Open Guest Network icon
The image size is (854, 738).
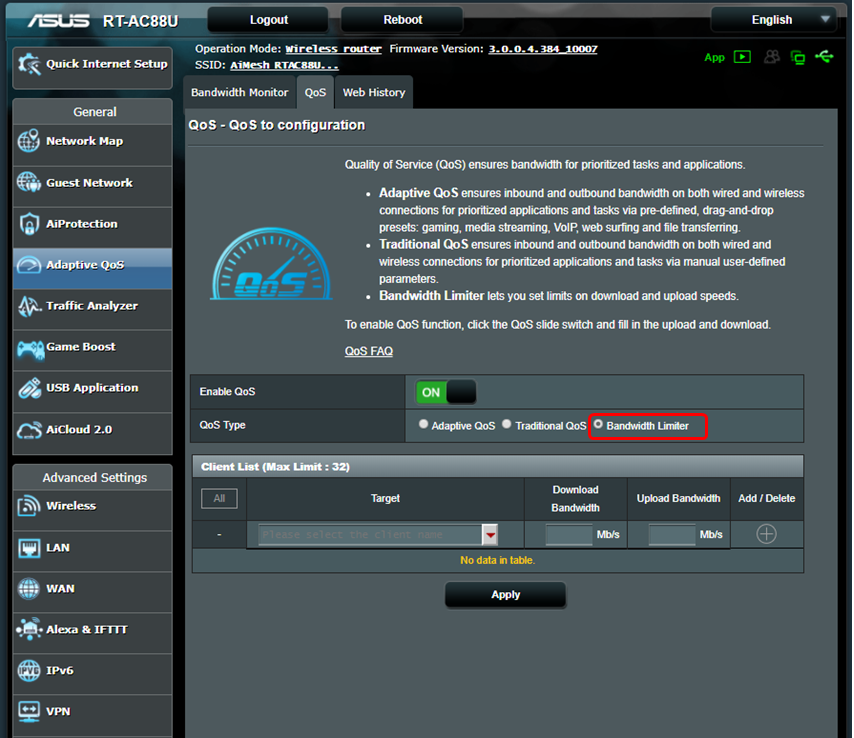pyautogui.click(x=28, y=182)
